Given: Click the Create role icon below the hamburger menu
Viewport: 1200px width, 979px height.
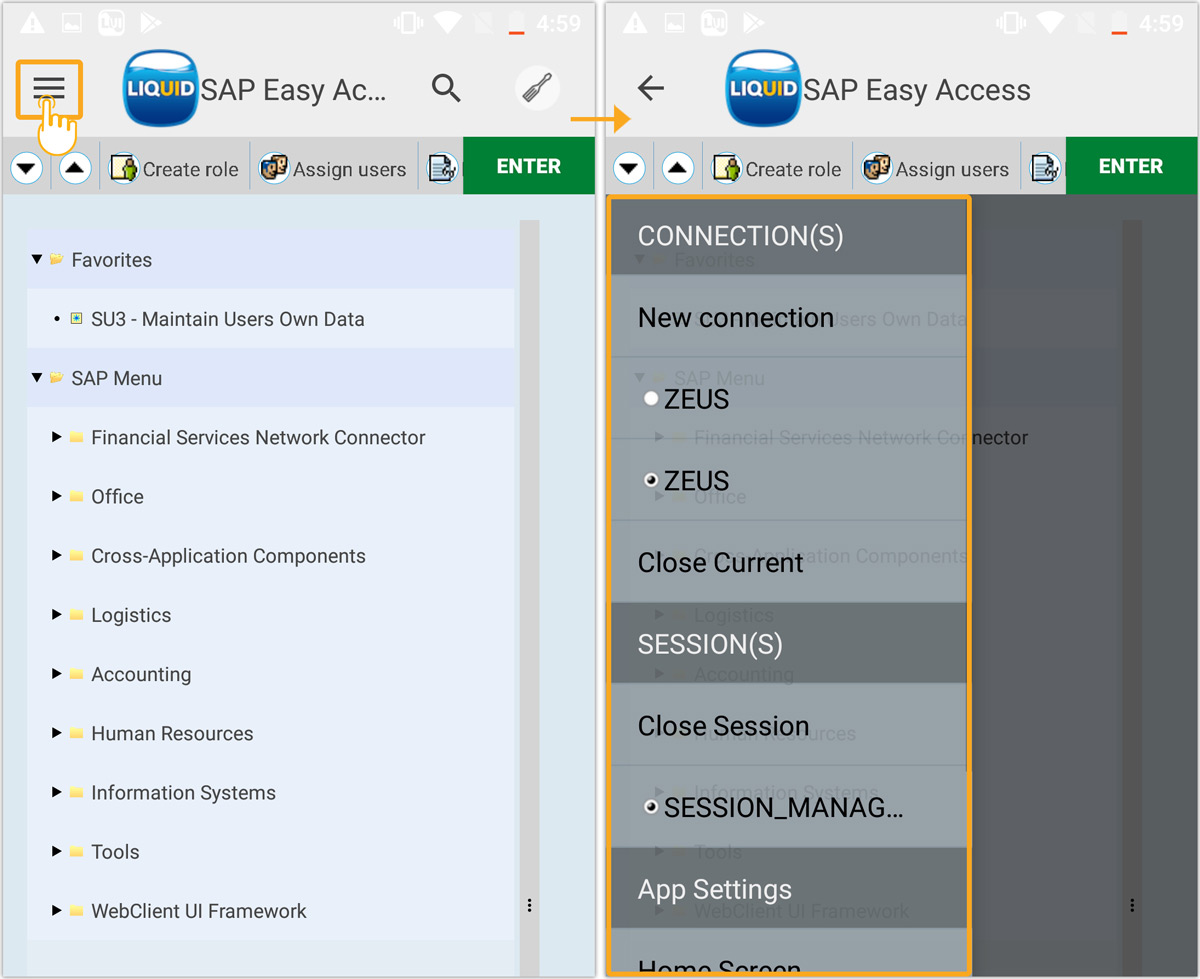Looking at the screenshot, I should coord(123,168).
